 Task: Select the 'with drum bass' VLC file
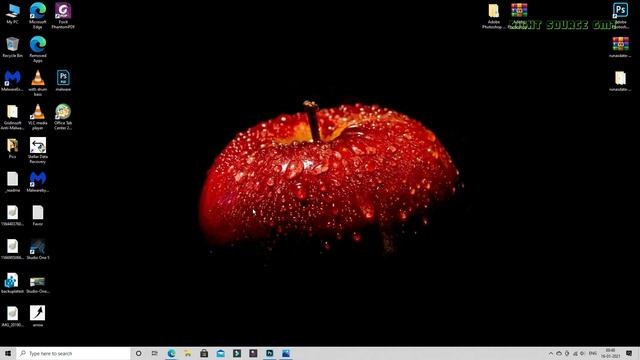tap(38, 83)
